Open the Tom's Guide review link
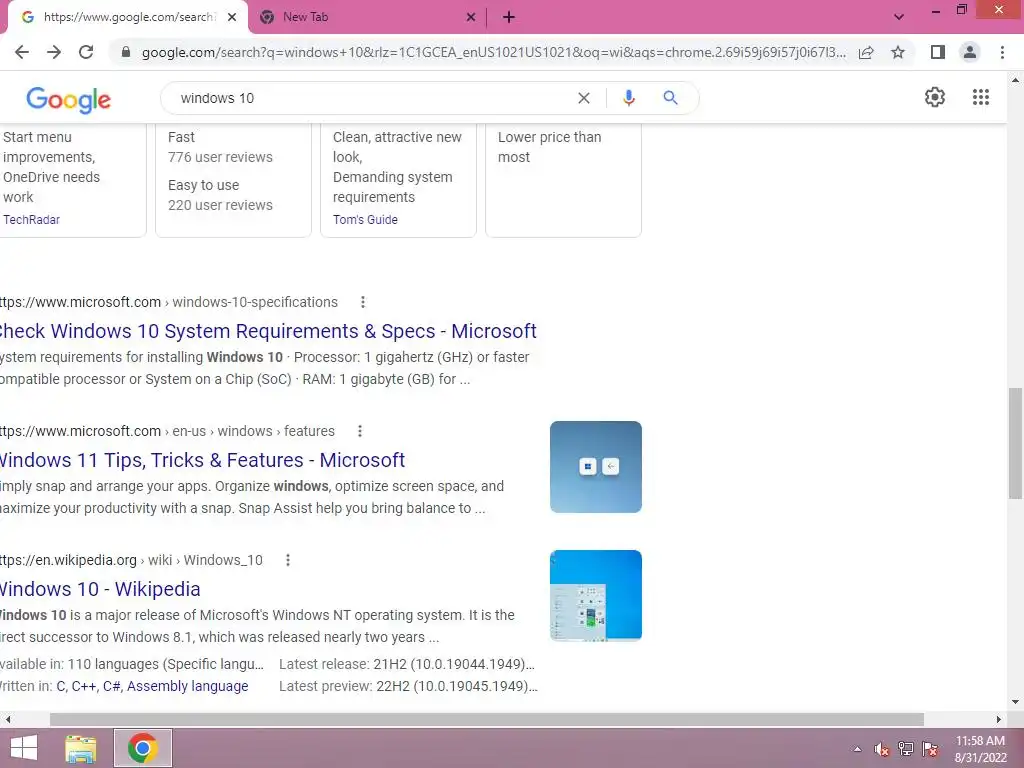This screenshot has width=1024, height=768. click(x=365, y=219)
